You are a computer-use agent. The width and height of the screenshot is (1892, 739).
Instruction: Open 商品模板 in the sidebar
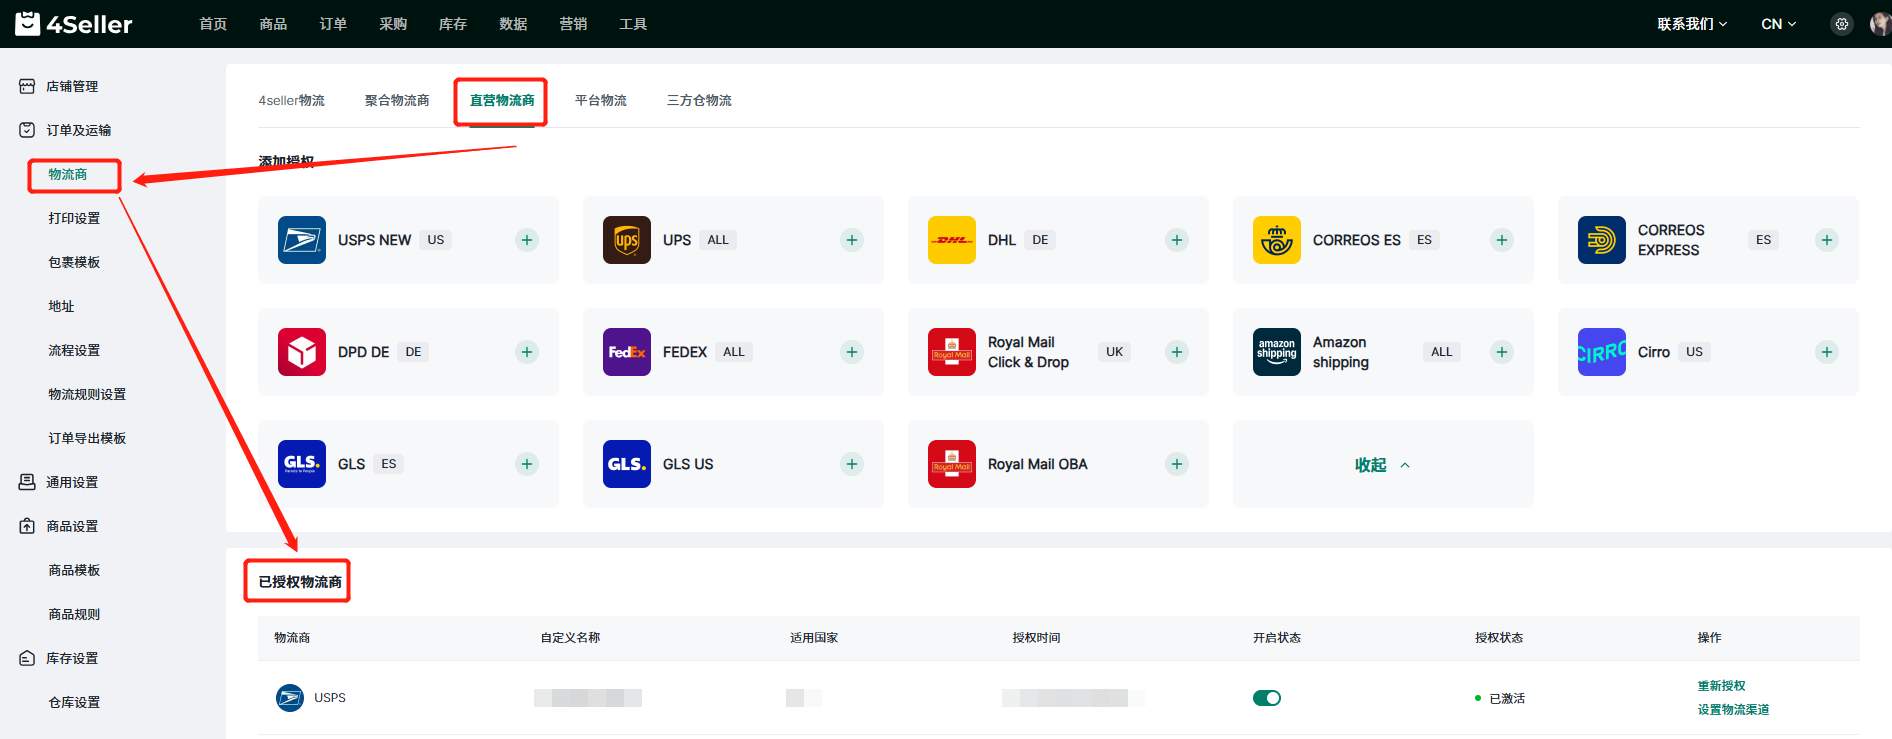click(74, 571)
